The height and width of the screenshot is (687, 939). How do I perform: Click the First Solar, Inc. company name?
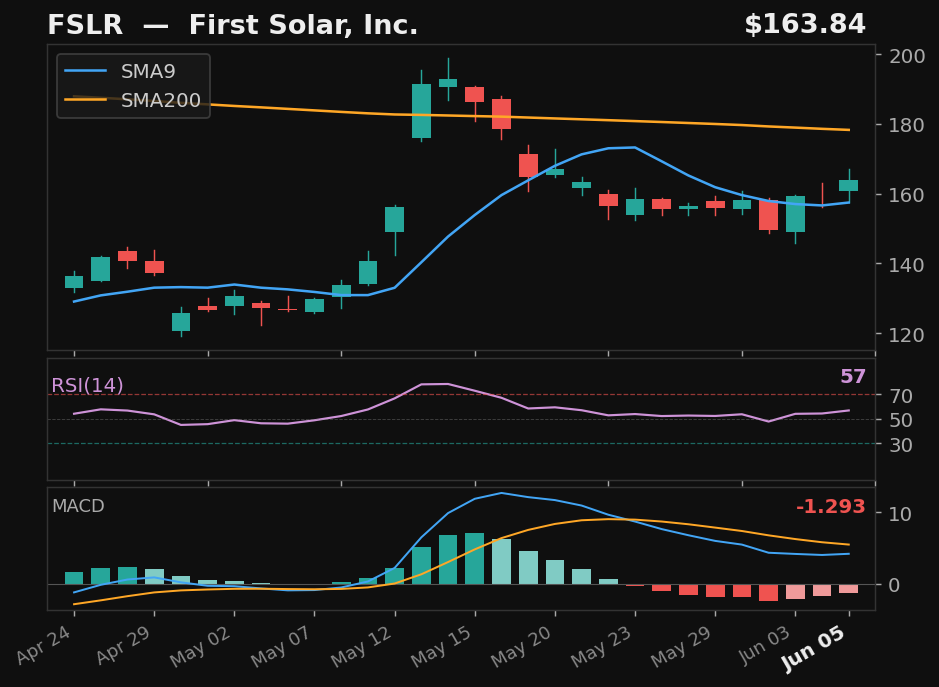303,25
